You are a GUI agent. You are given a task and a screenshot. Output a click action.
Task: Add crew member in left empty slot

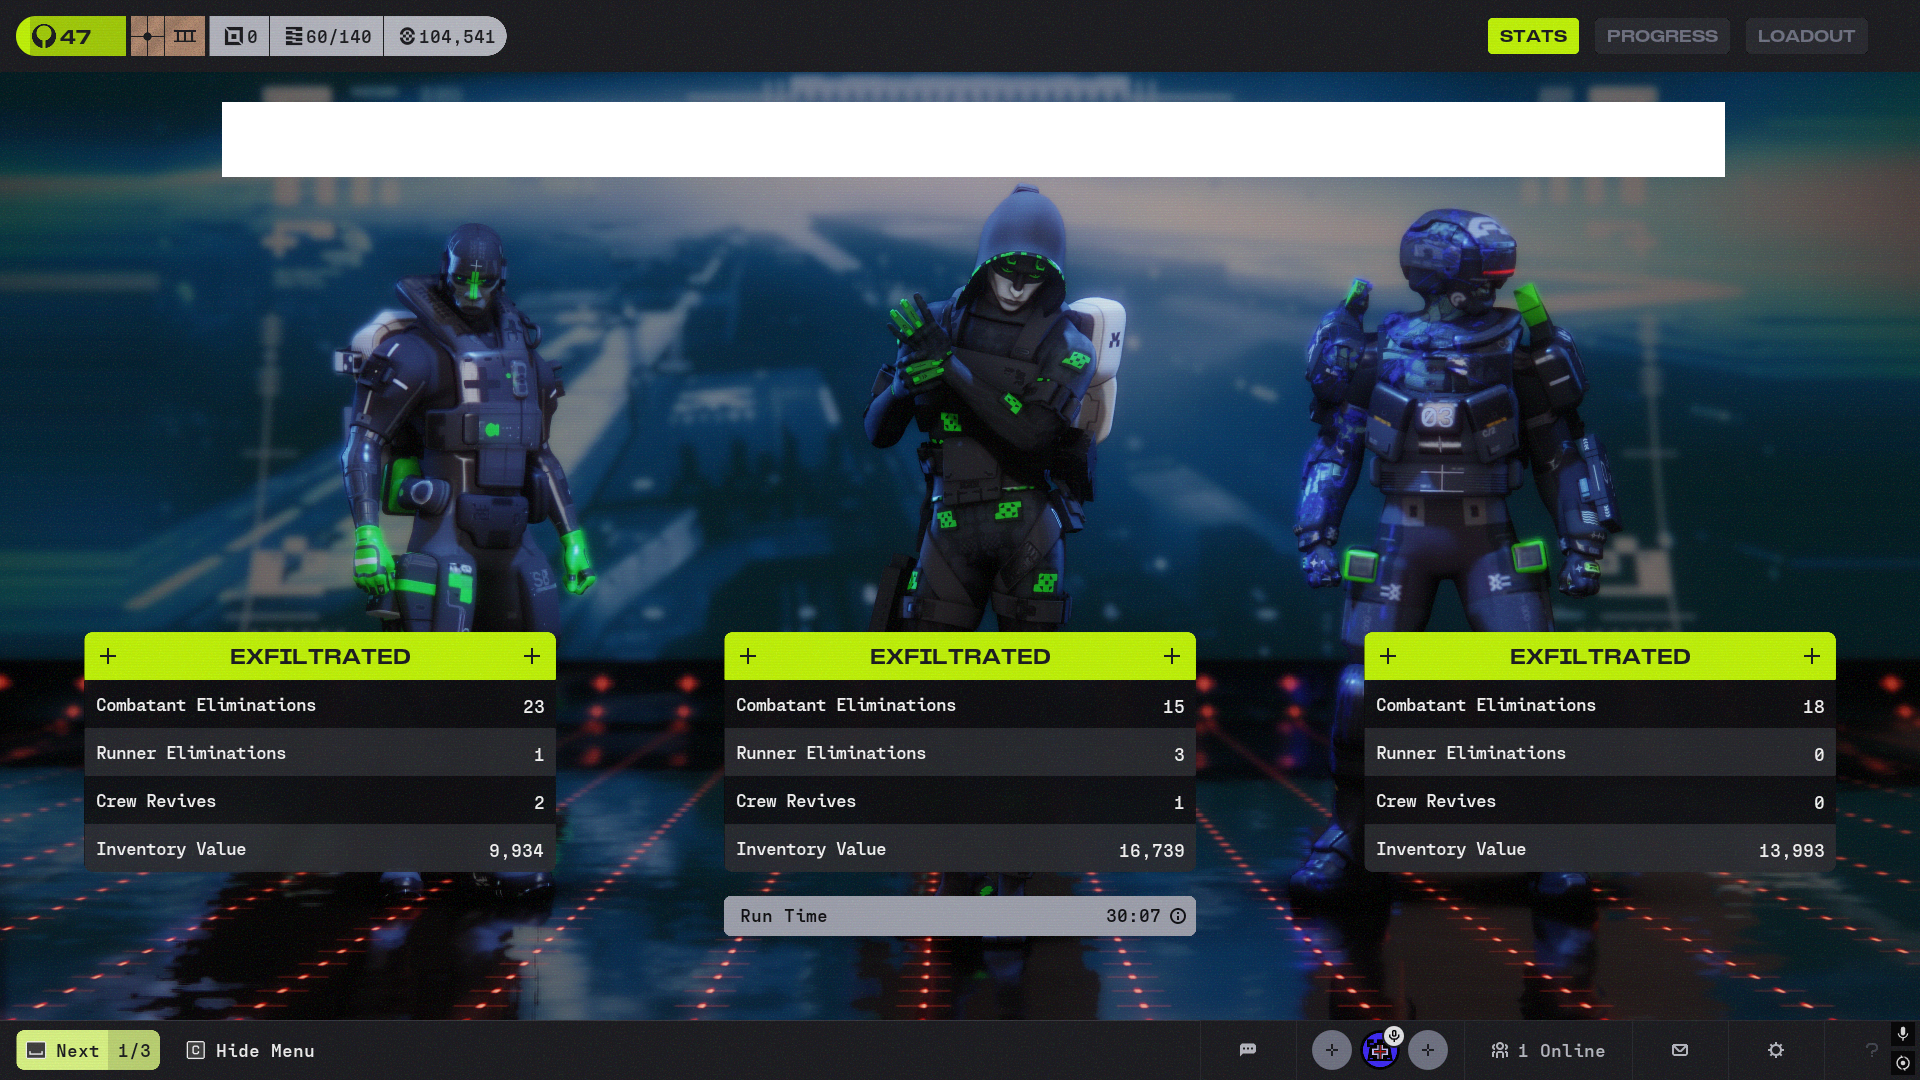coord(1331,1050)
